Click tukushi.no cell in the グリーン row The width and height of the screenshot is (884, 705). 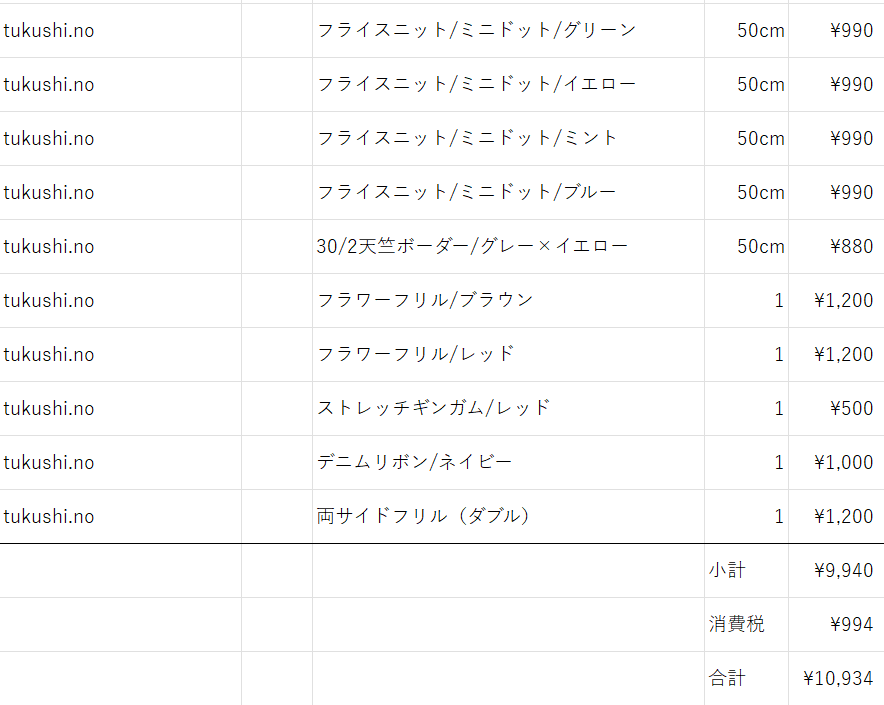(x=120, y=30)
